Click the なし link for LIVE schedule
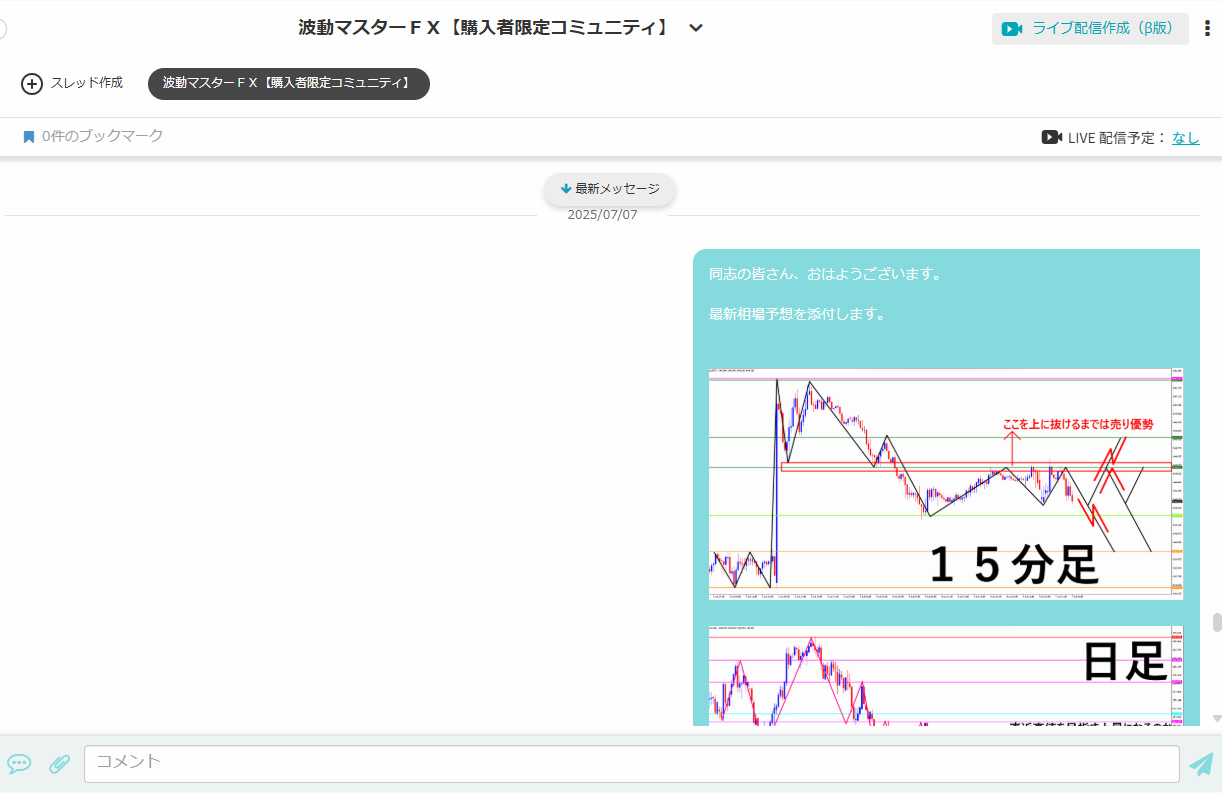 [1186, 138]
